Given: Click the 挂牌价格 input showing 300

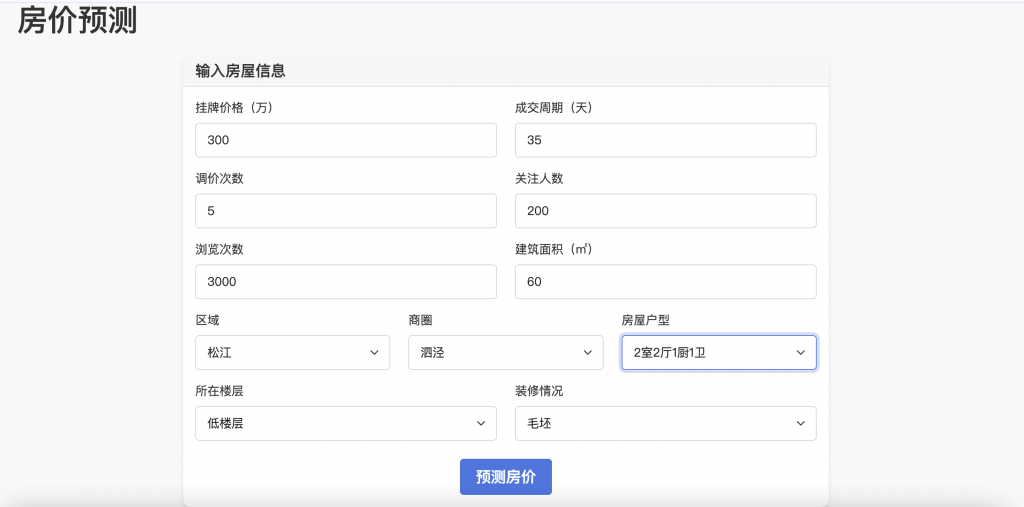Looking at the screenshot, I should pyautogui.click(x=345, y=140).
